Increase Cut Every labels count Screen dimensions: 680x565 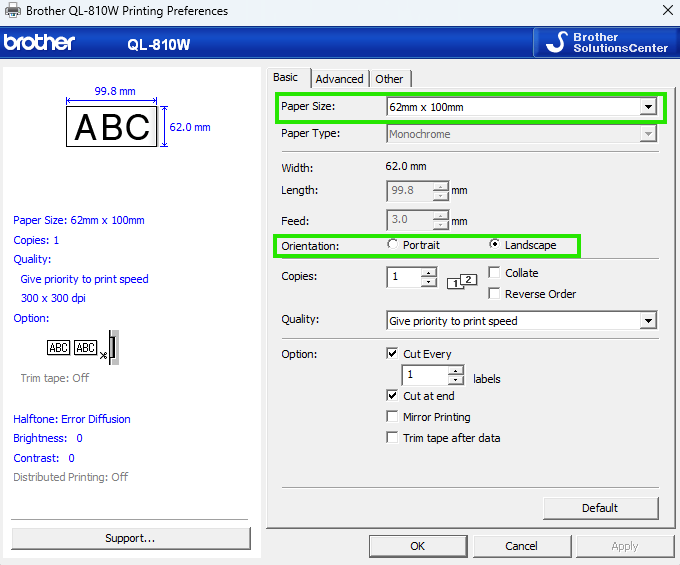(455, 371)
